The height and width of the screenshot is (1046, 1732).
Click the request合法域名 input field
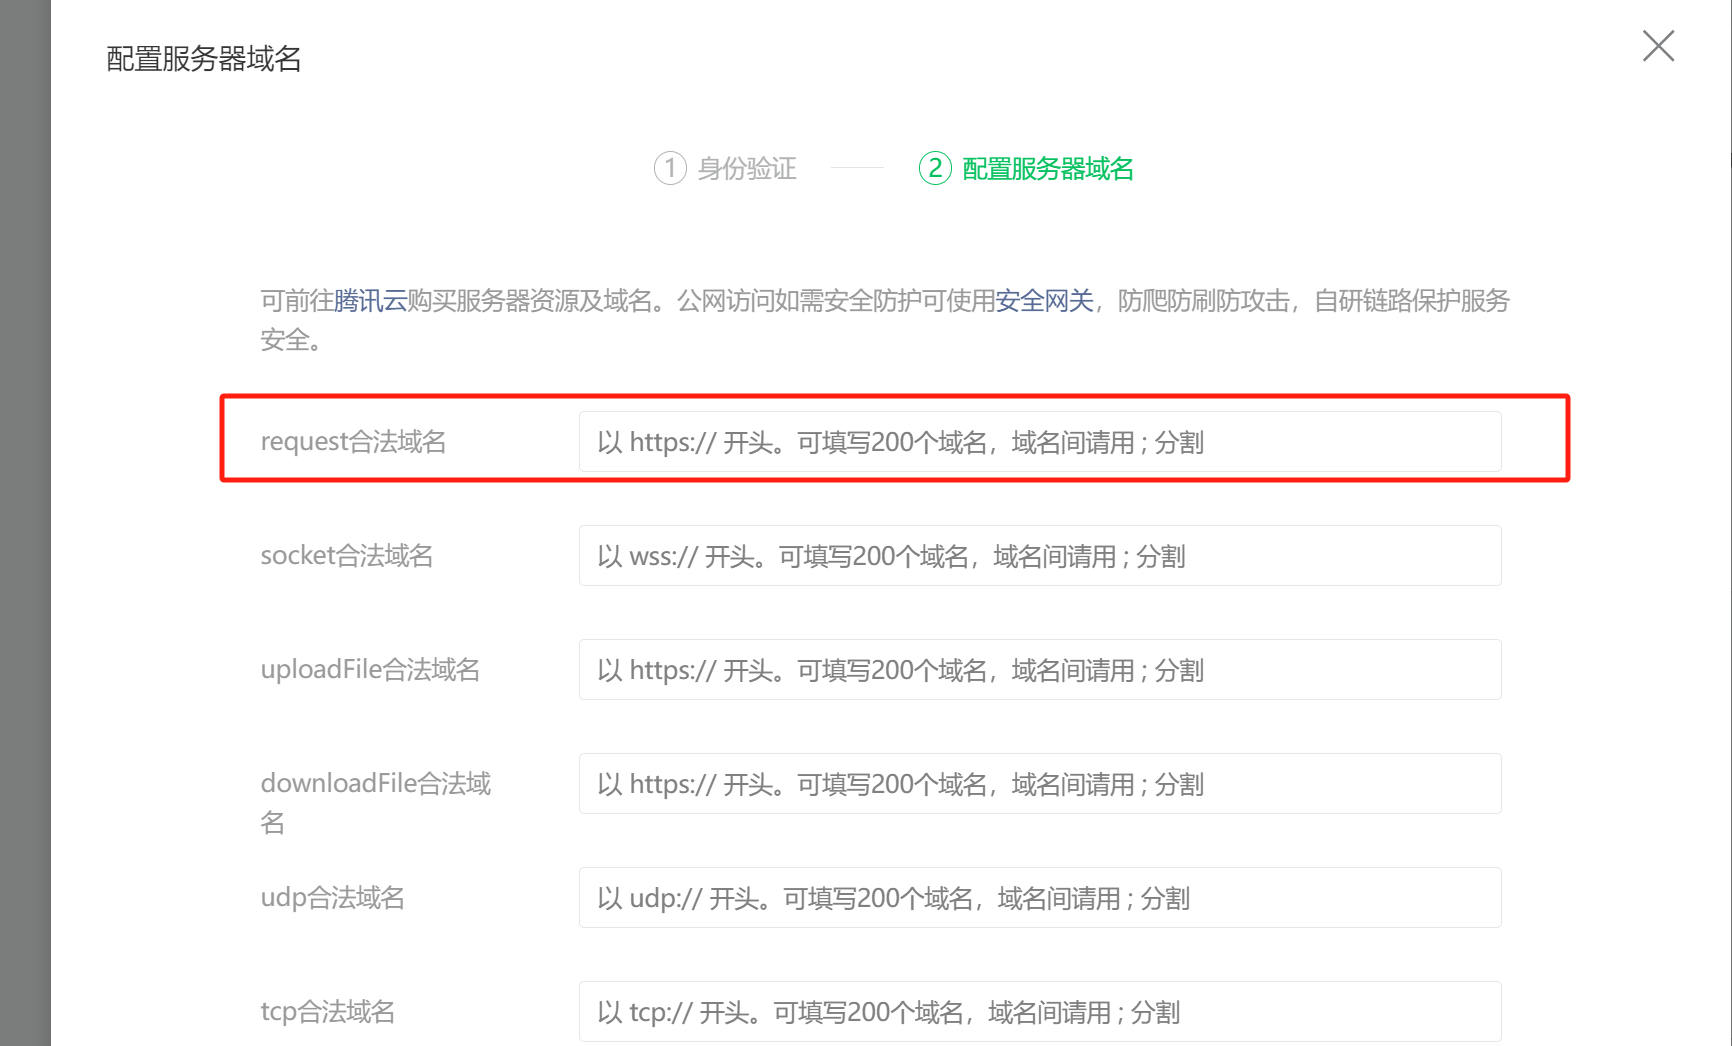[1040, 441]
